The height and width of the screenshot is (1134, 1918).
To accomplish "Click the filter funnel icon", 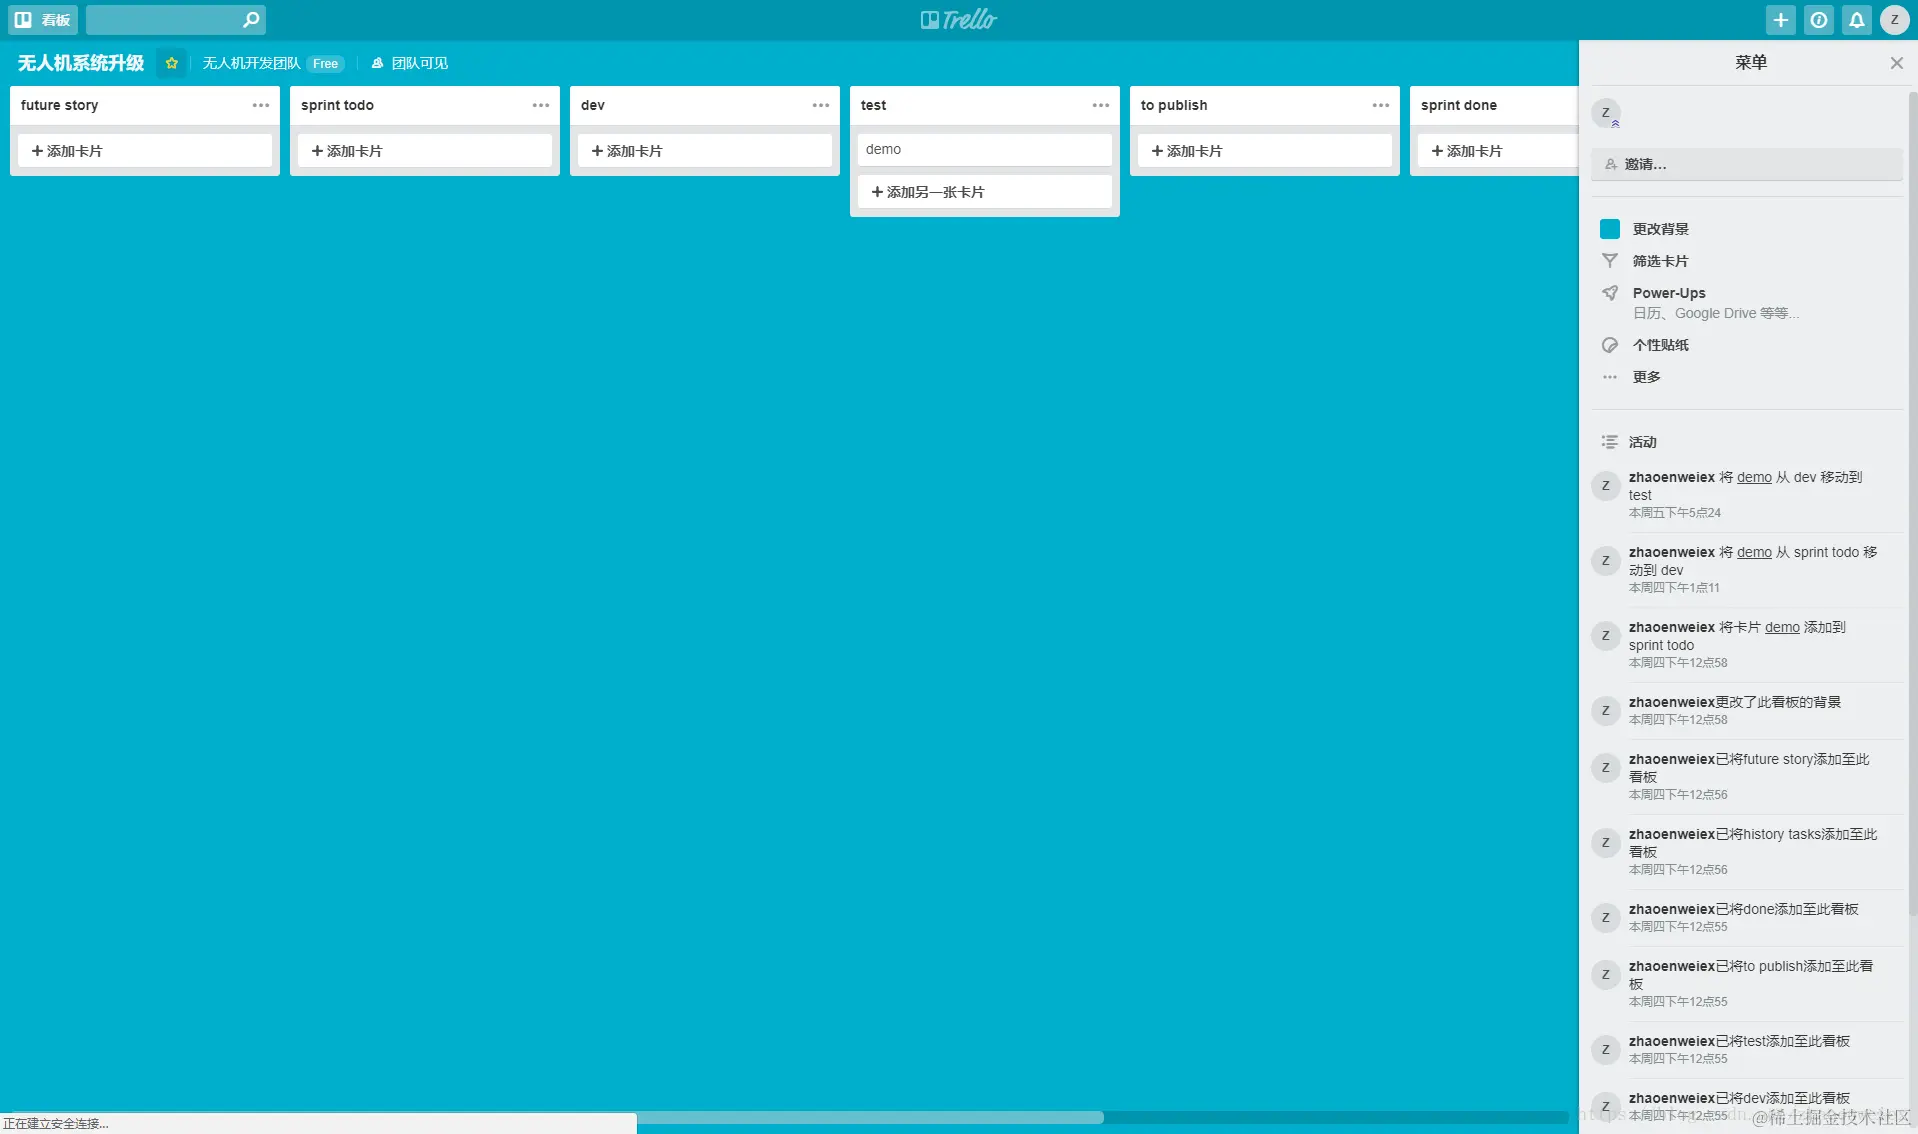I will (1610, 261).
